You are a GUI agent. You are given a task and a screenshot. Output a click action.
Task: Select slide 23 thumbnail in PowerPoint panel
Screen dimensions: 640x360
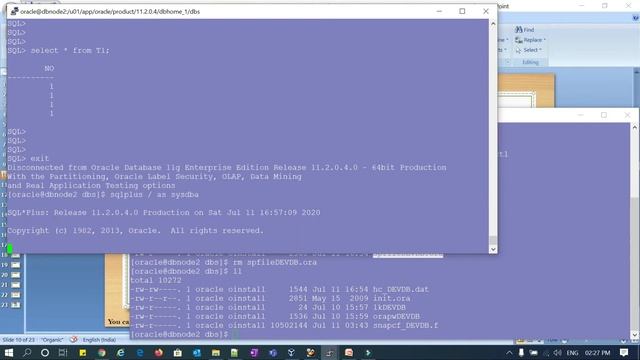pyautogui.click(x=16, y=305)
